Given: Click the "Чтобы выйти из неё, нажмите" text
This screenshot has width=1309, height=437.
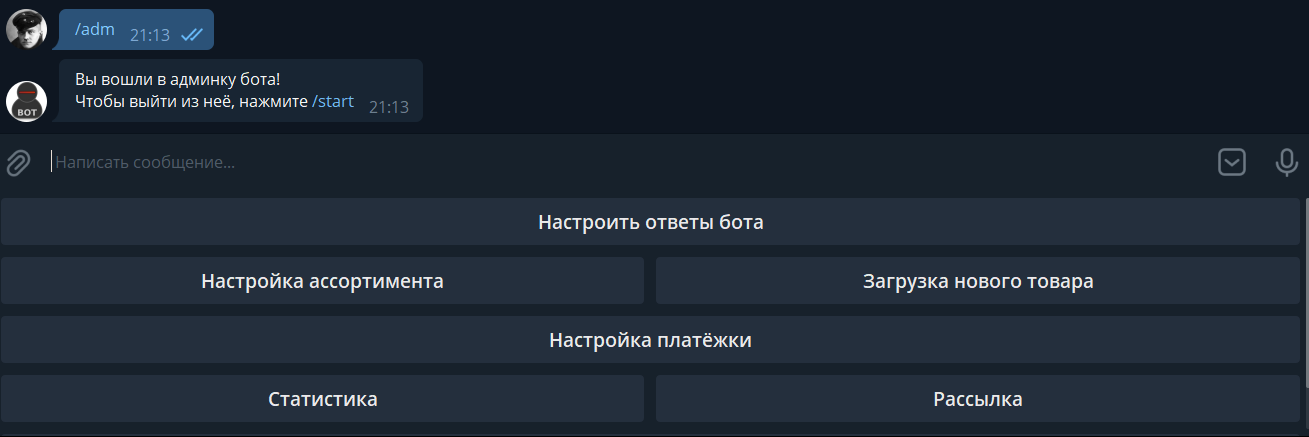Looking at the screenshot, I should point(191,101).
